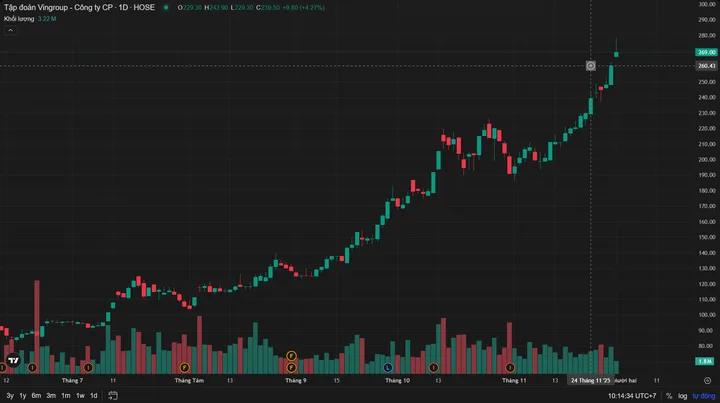Select the 1w time range

[80, 395]
